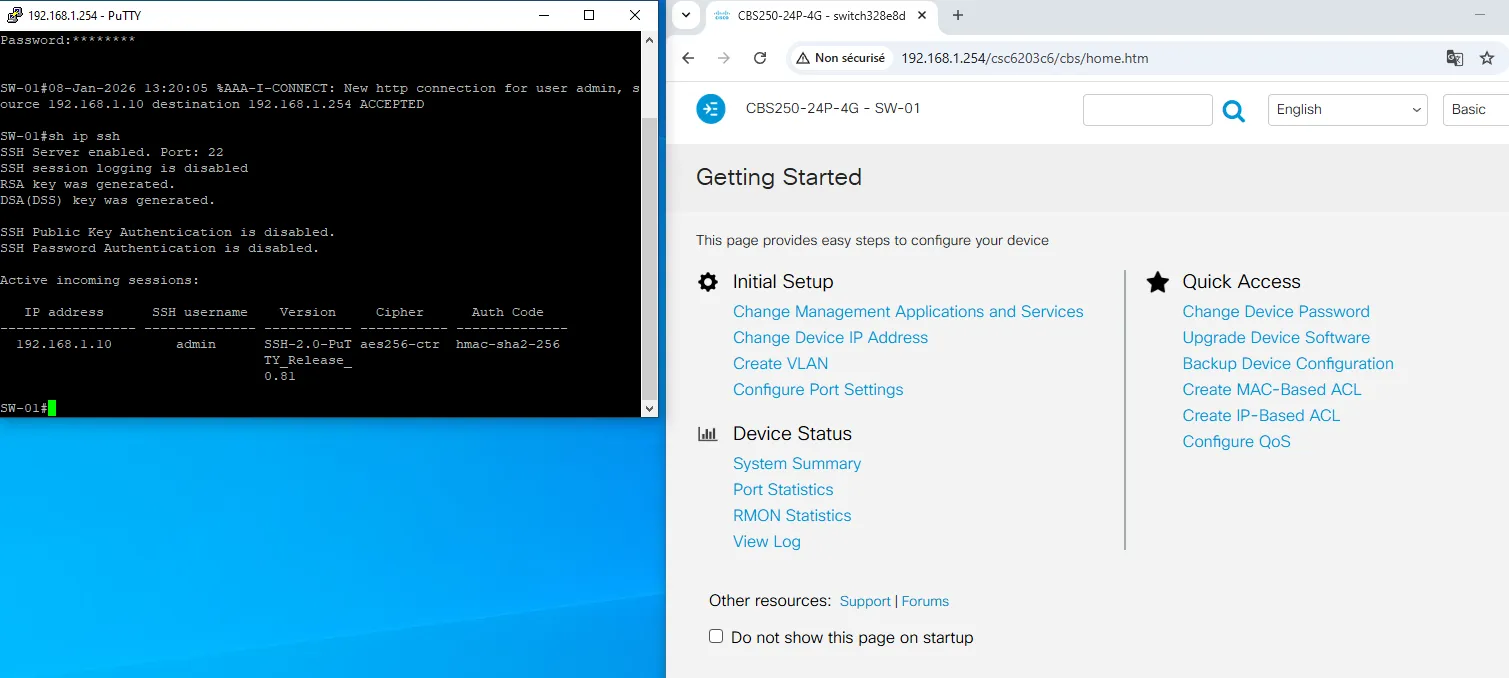
Task: Select the CBS250-24P-4G browser tab
Action: tap(823, 15)
